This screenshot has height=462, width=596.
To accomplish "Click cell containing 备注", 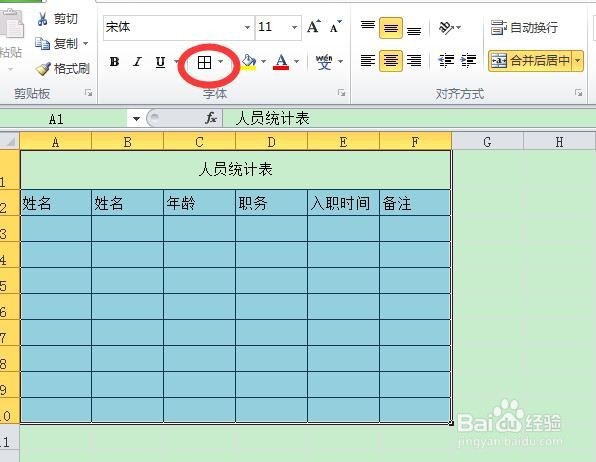I will (415, 203).
